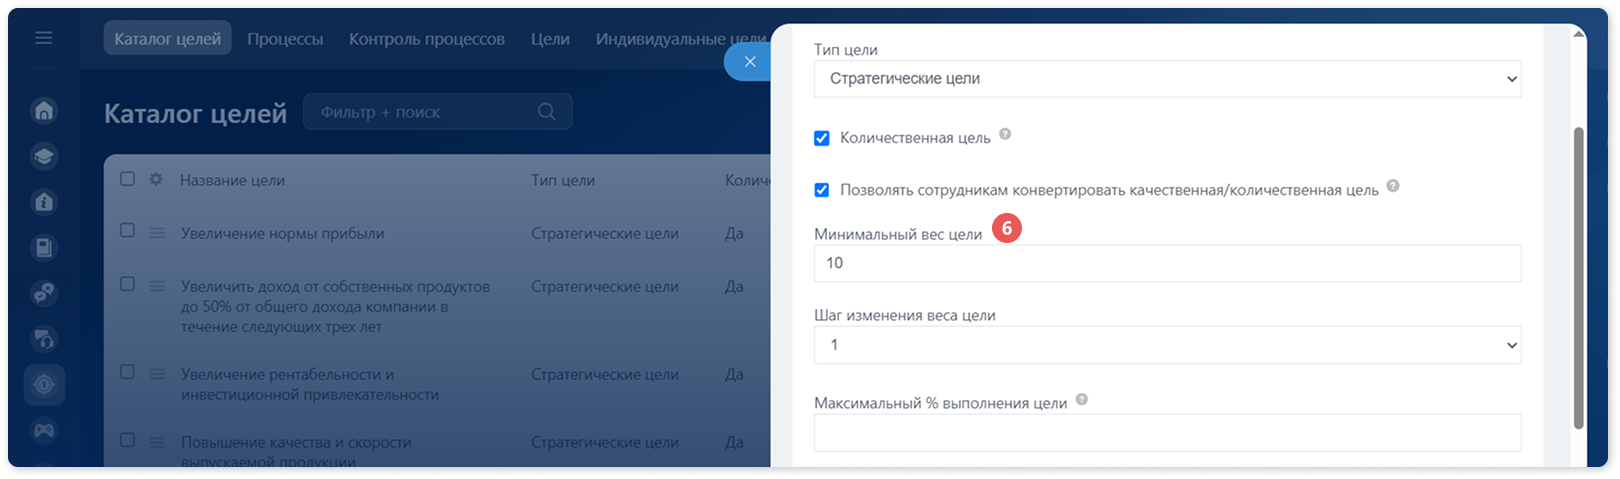Viewport: 1620px width, 479px height.
Task: Open the Тип цели dropdown
Action: click(x=1167, y=79)
